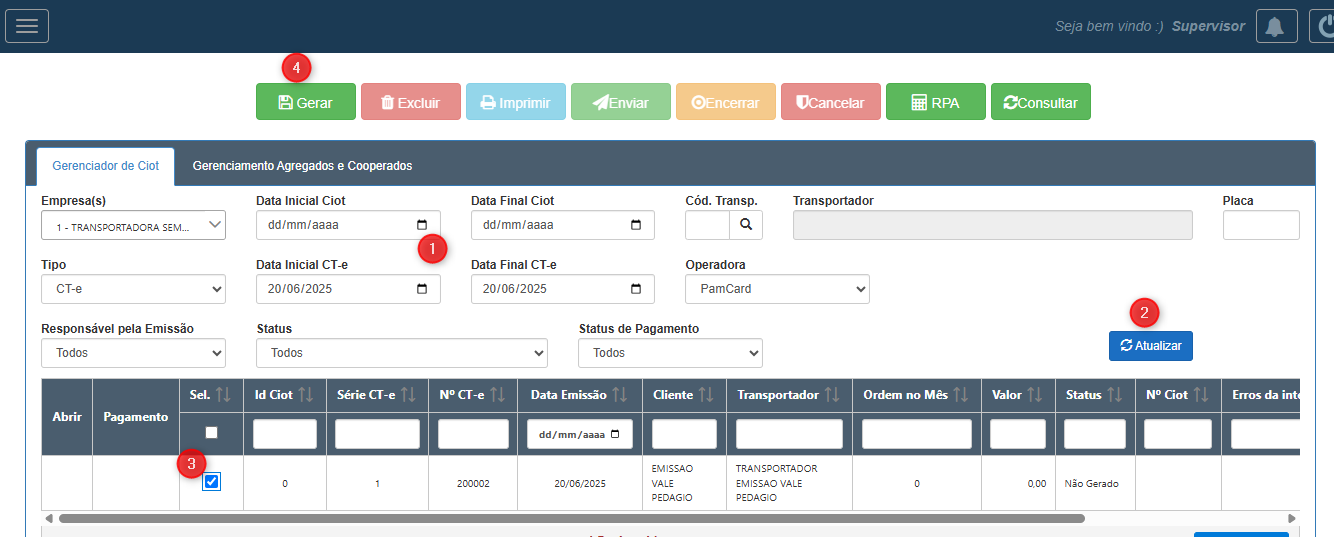Sort table by Valor column arrows
Screen dimensions: 1334x537
[x=1035, y=395]
